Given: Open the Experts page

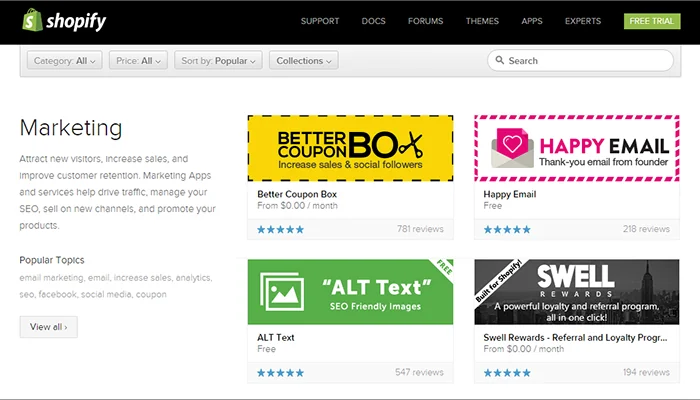Looking at the screenshot, I should coord(583,21).
